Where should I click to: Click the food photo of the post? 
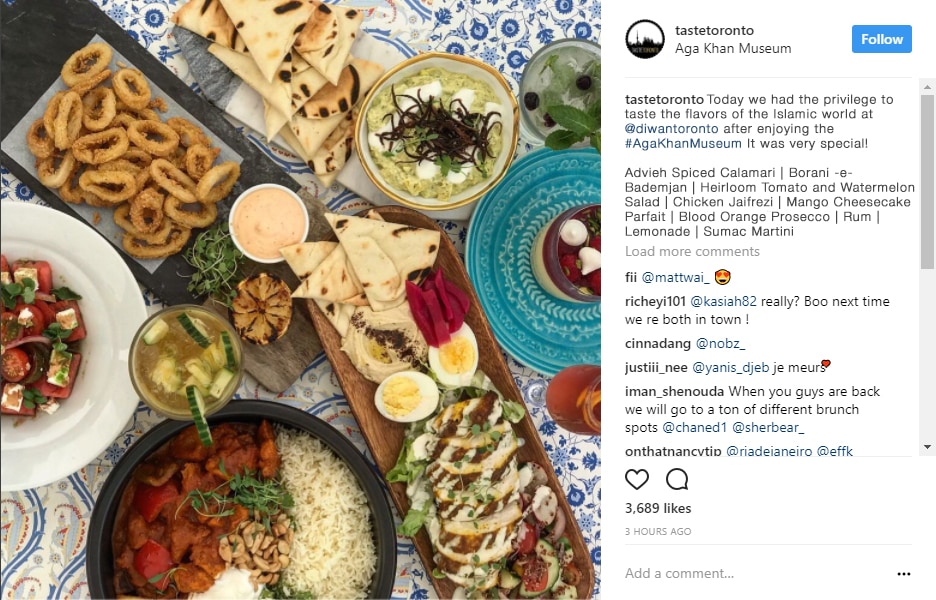coord(300,300)
